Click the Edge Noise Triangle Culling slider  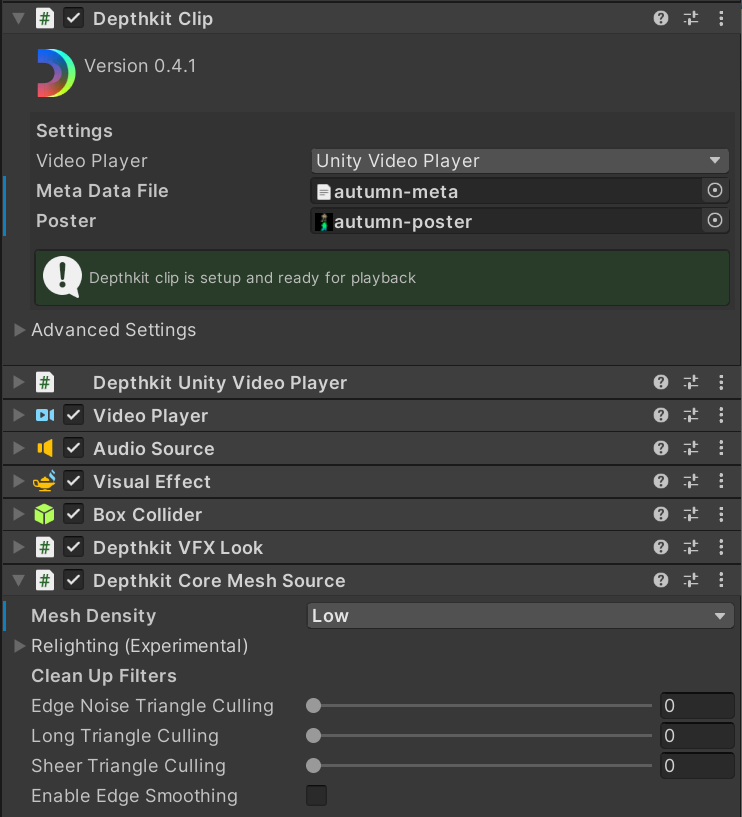point(482,706)
